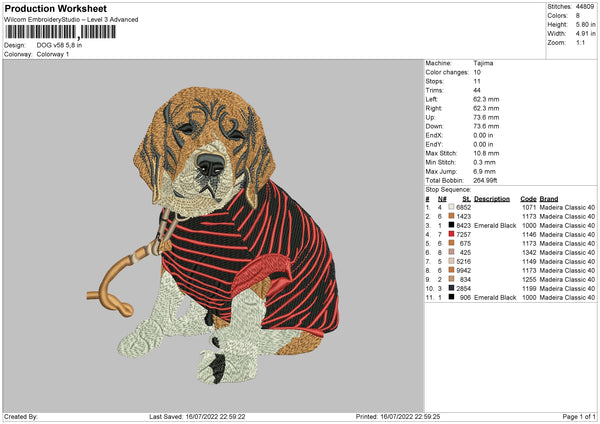
Task: Click the Trims value 44
Action: coord(477,90)
